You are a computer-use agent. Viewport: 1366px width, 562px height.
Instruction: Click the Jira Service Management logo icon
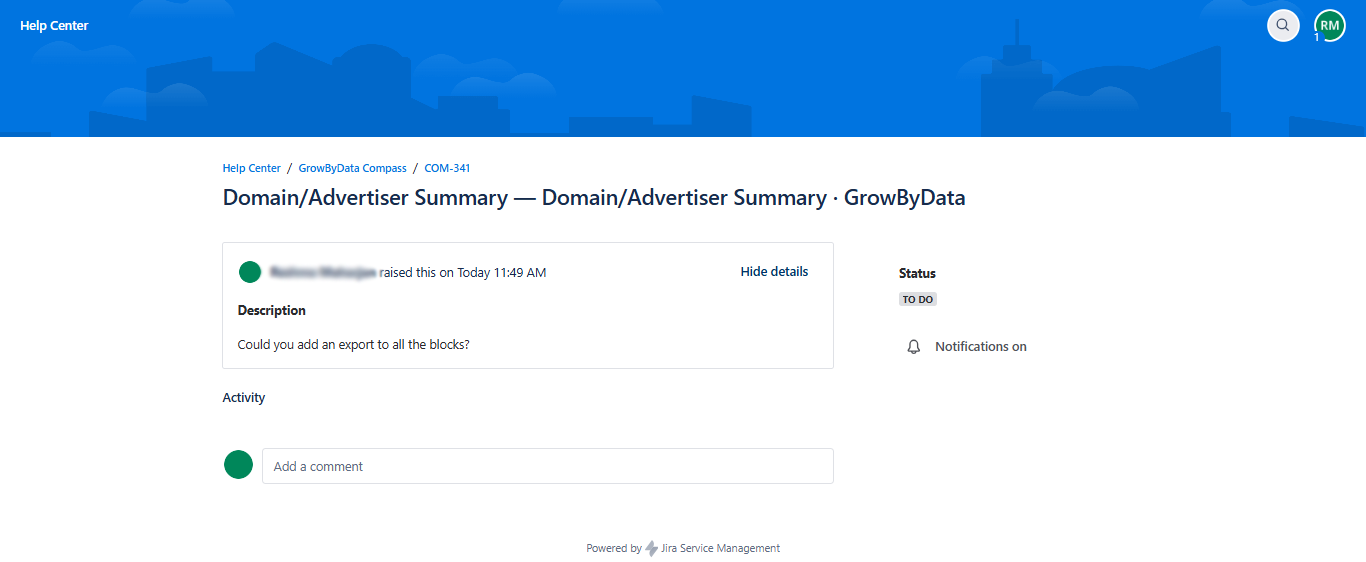pyautogui.click(x=652, y=548)
